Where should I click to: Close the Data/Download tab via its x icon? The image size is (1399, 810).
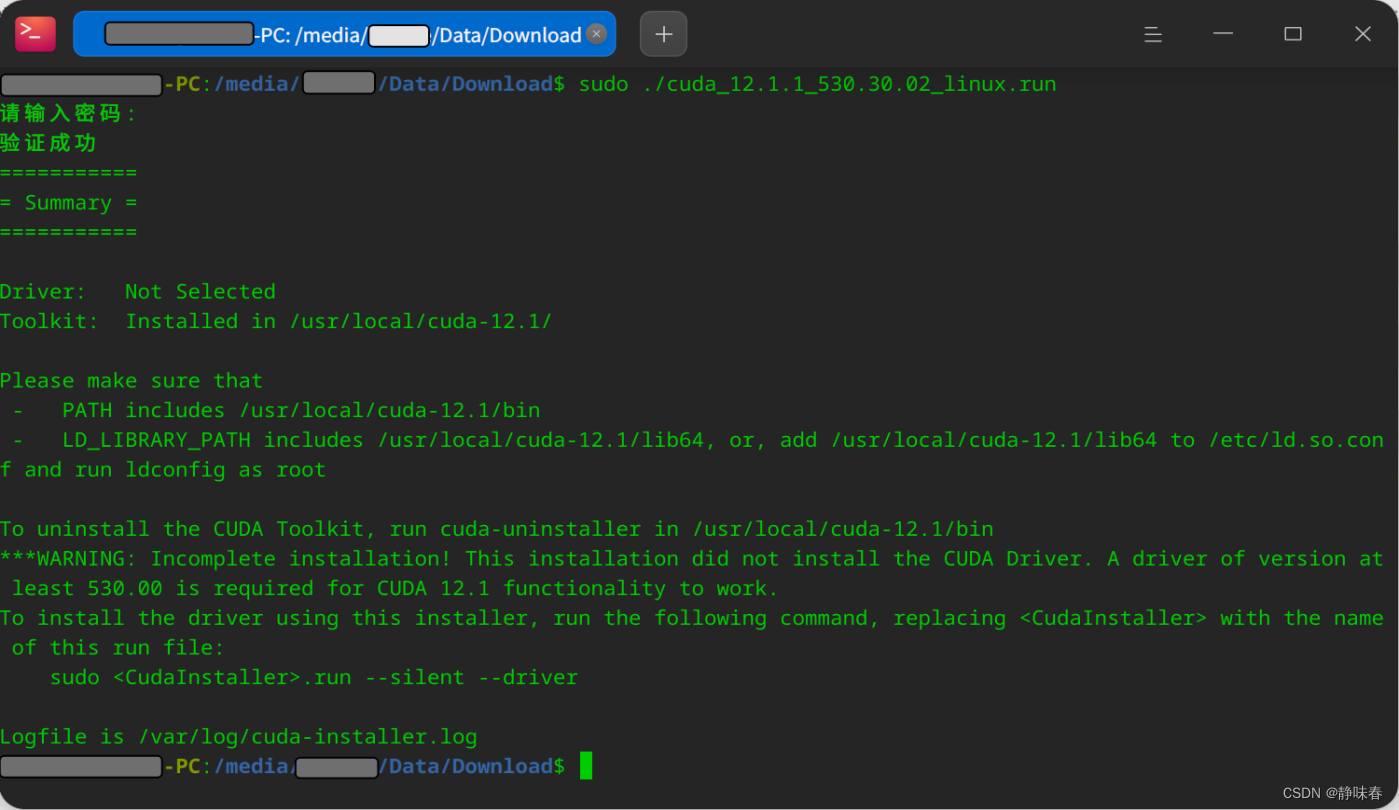click(x=597, y=33)
